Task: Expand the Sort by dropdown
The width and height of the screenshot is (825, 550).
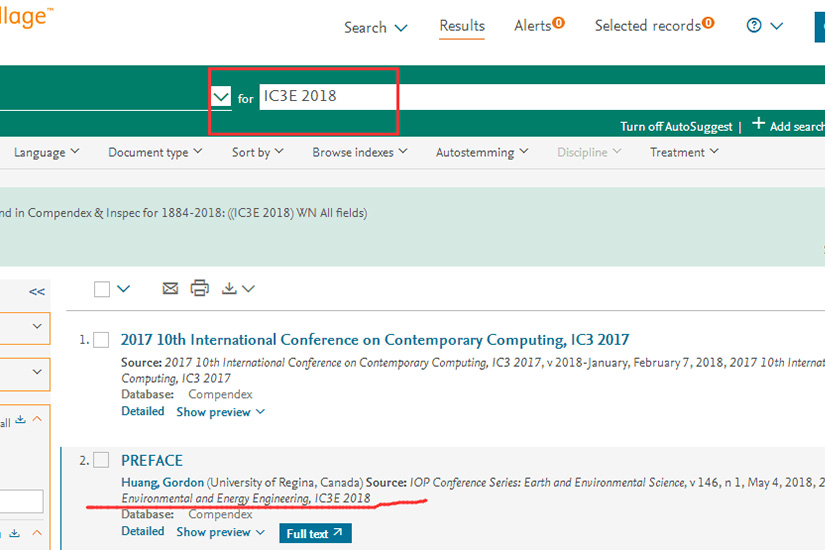Action: [257, 153]
